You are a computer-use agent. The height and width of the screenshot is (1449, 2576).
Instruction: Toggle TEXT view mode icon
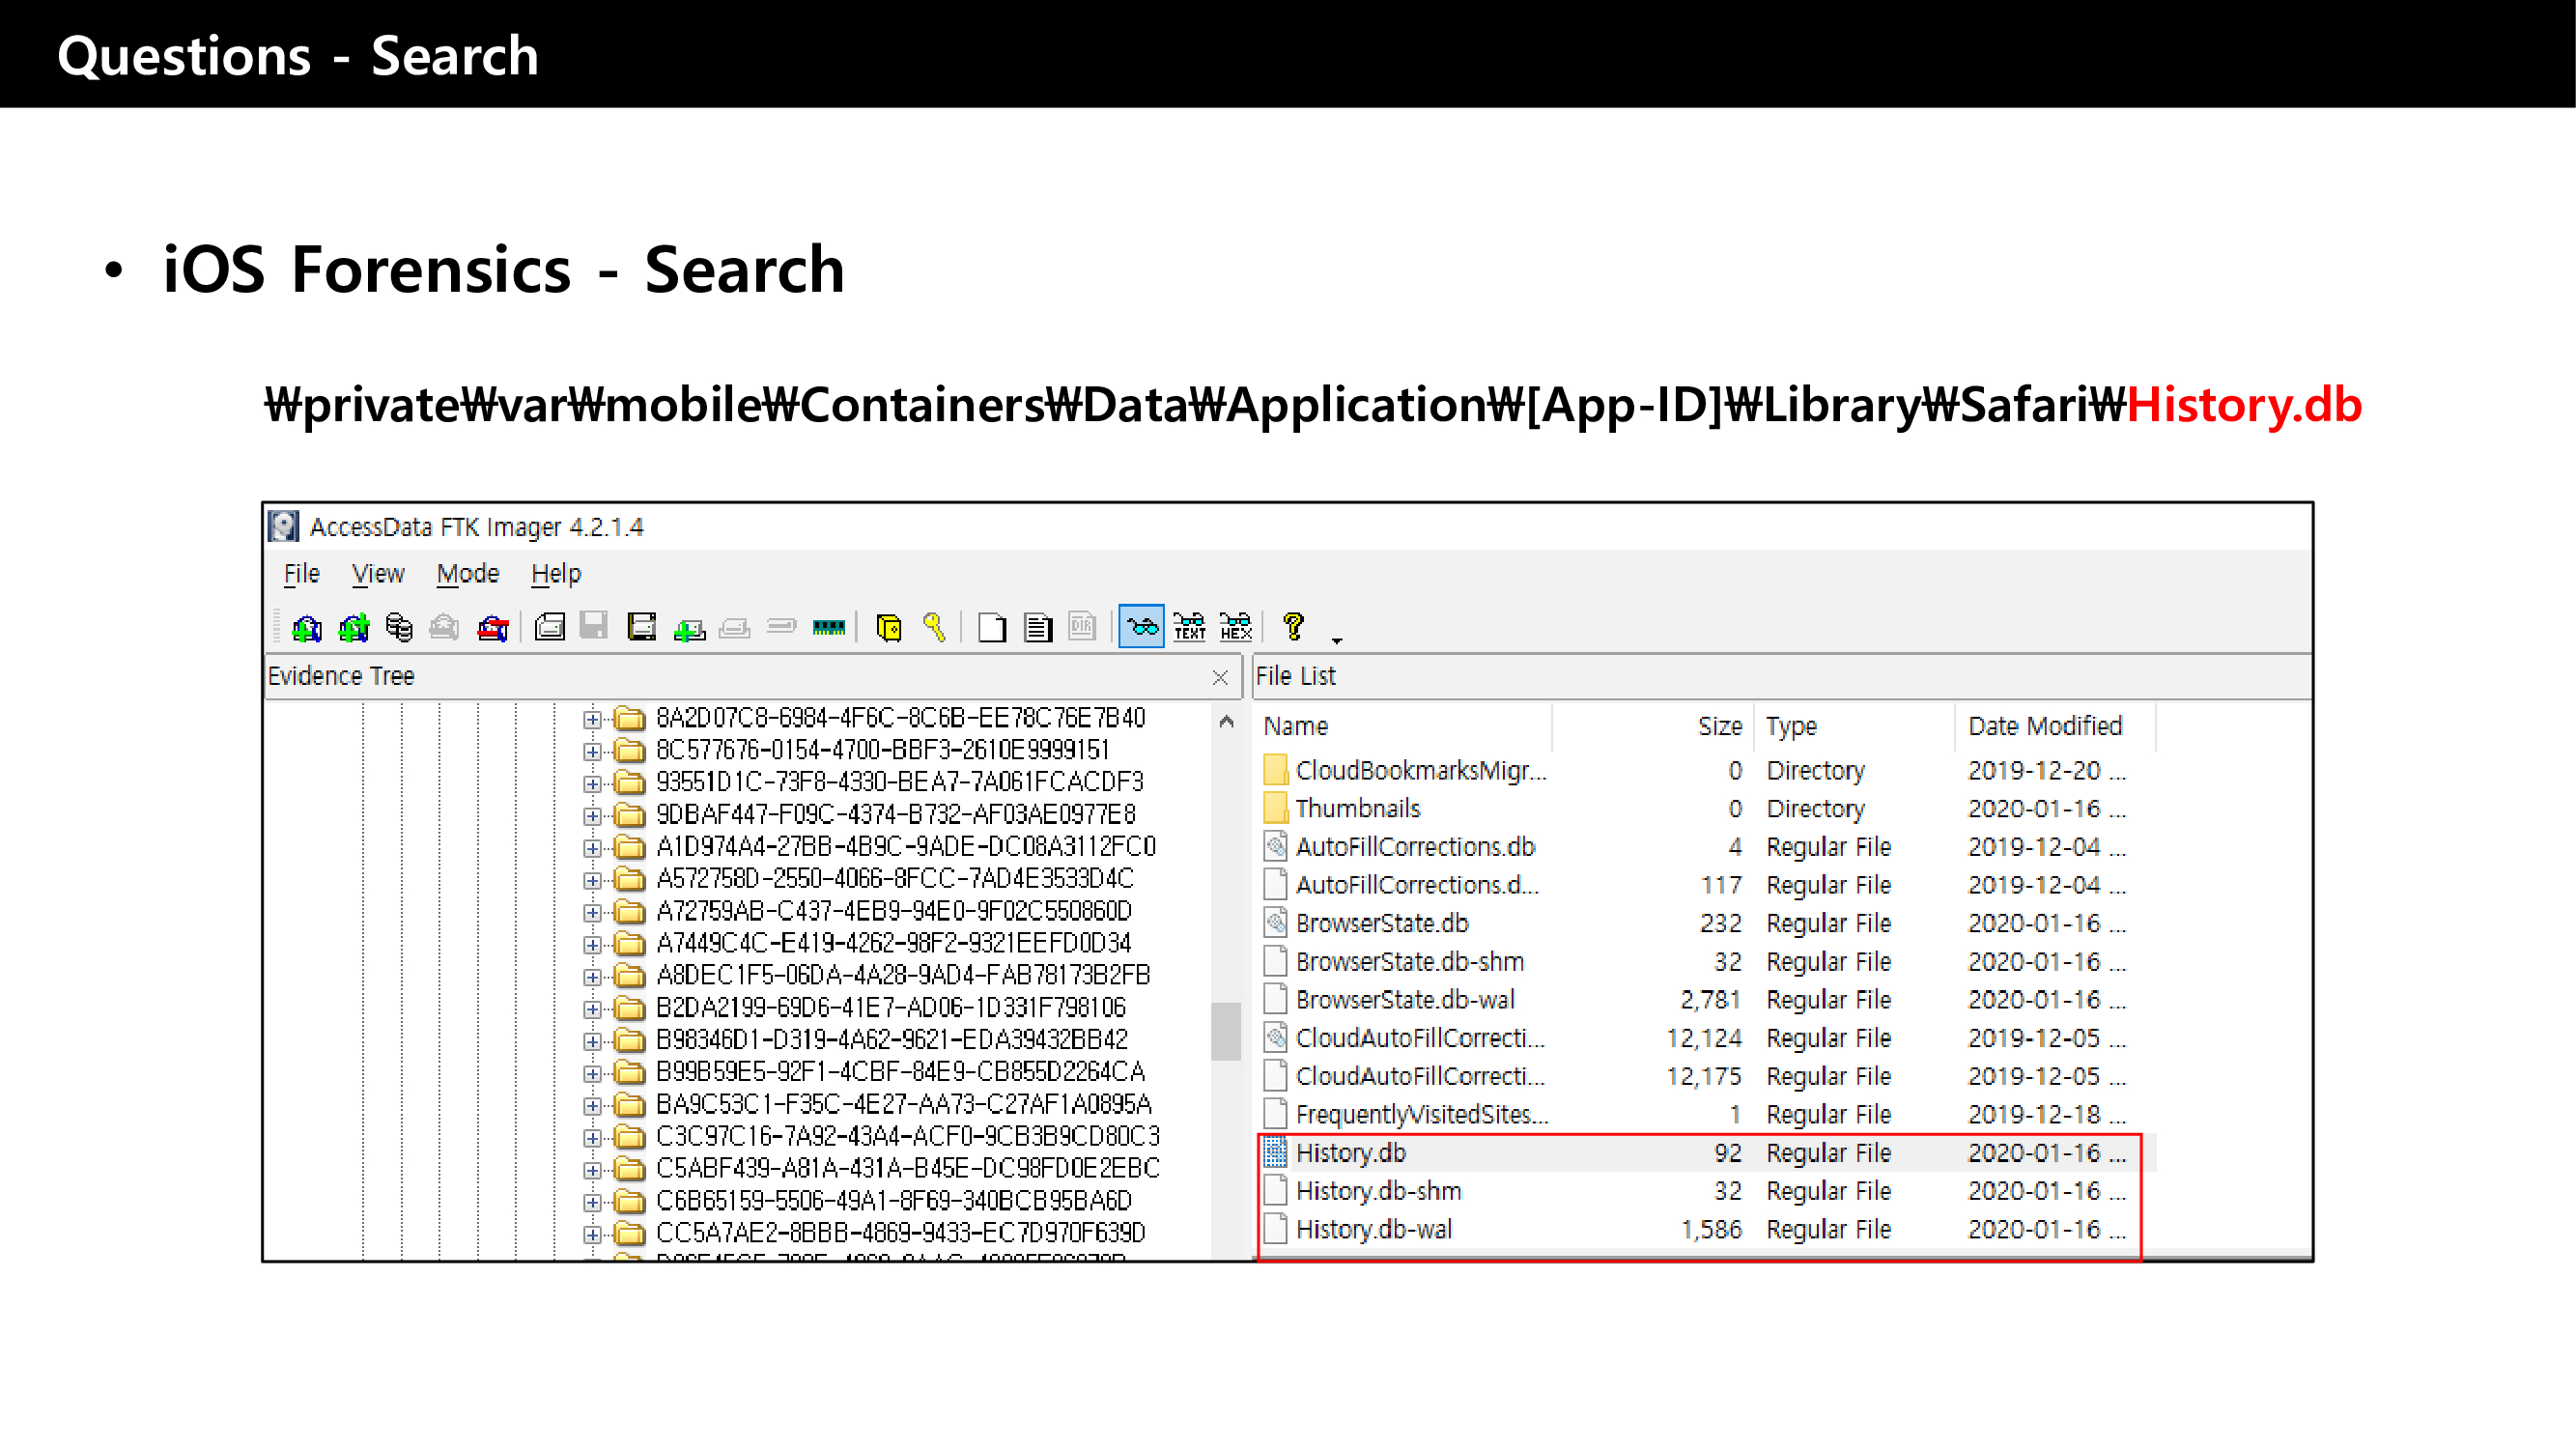click(1189, 628)
